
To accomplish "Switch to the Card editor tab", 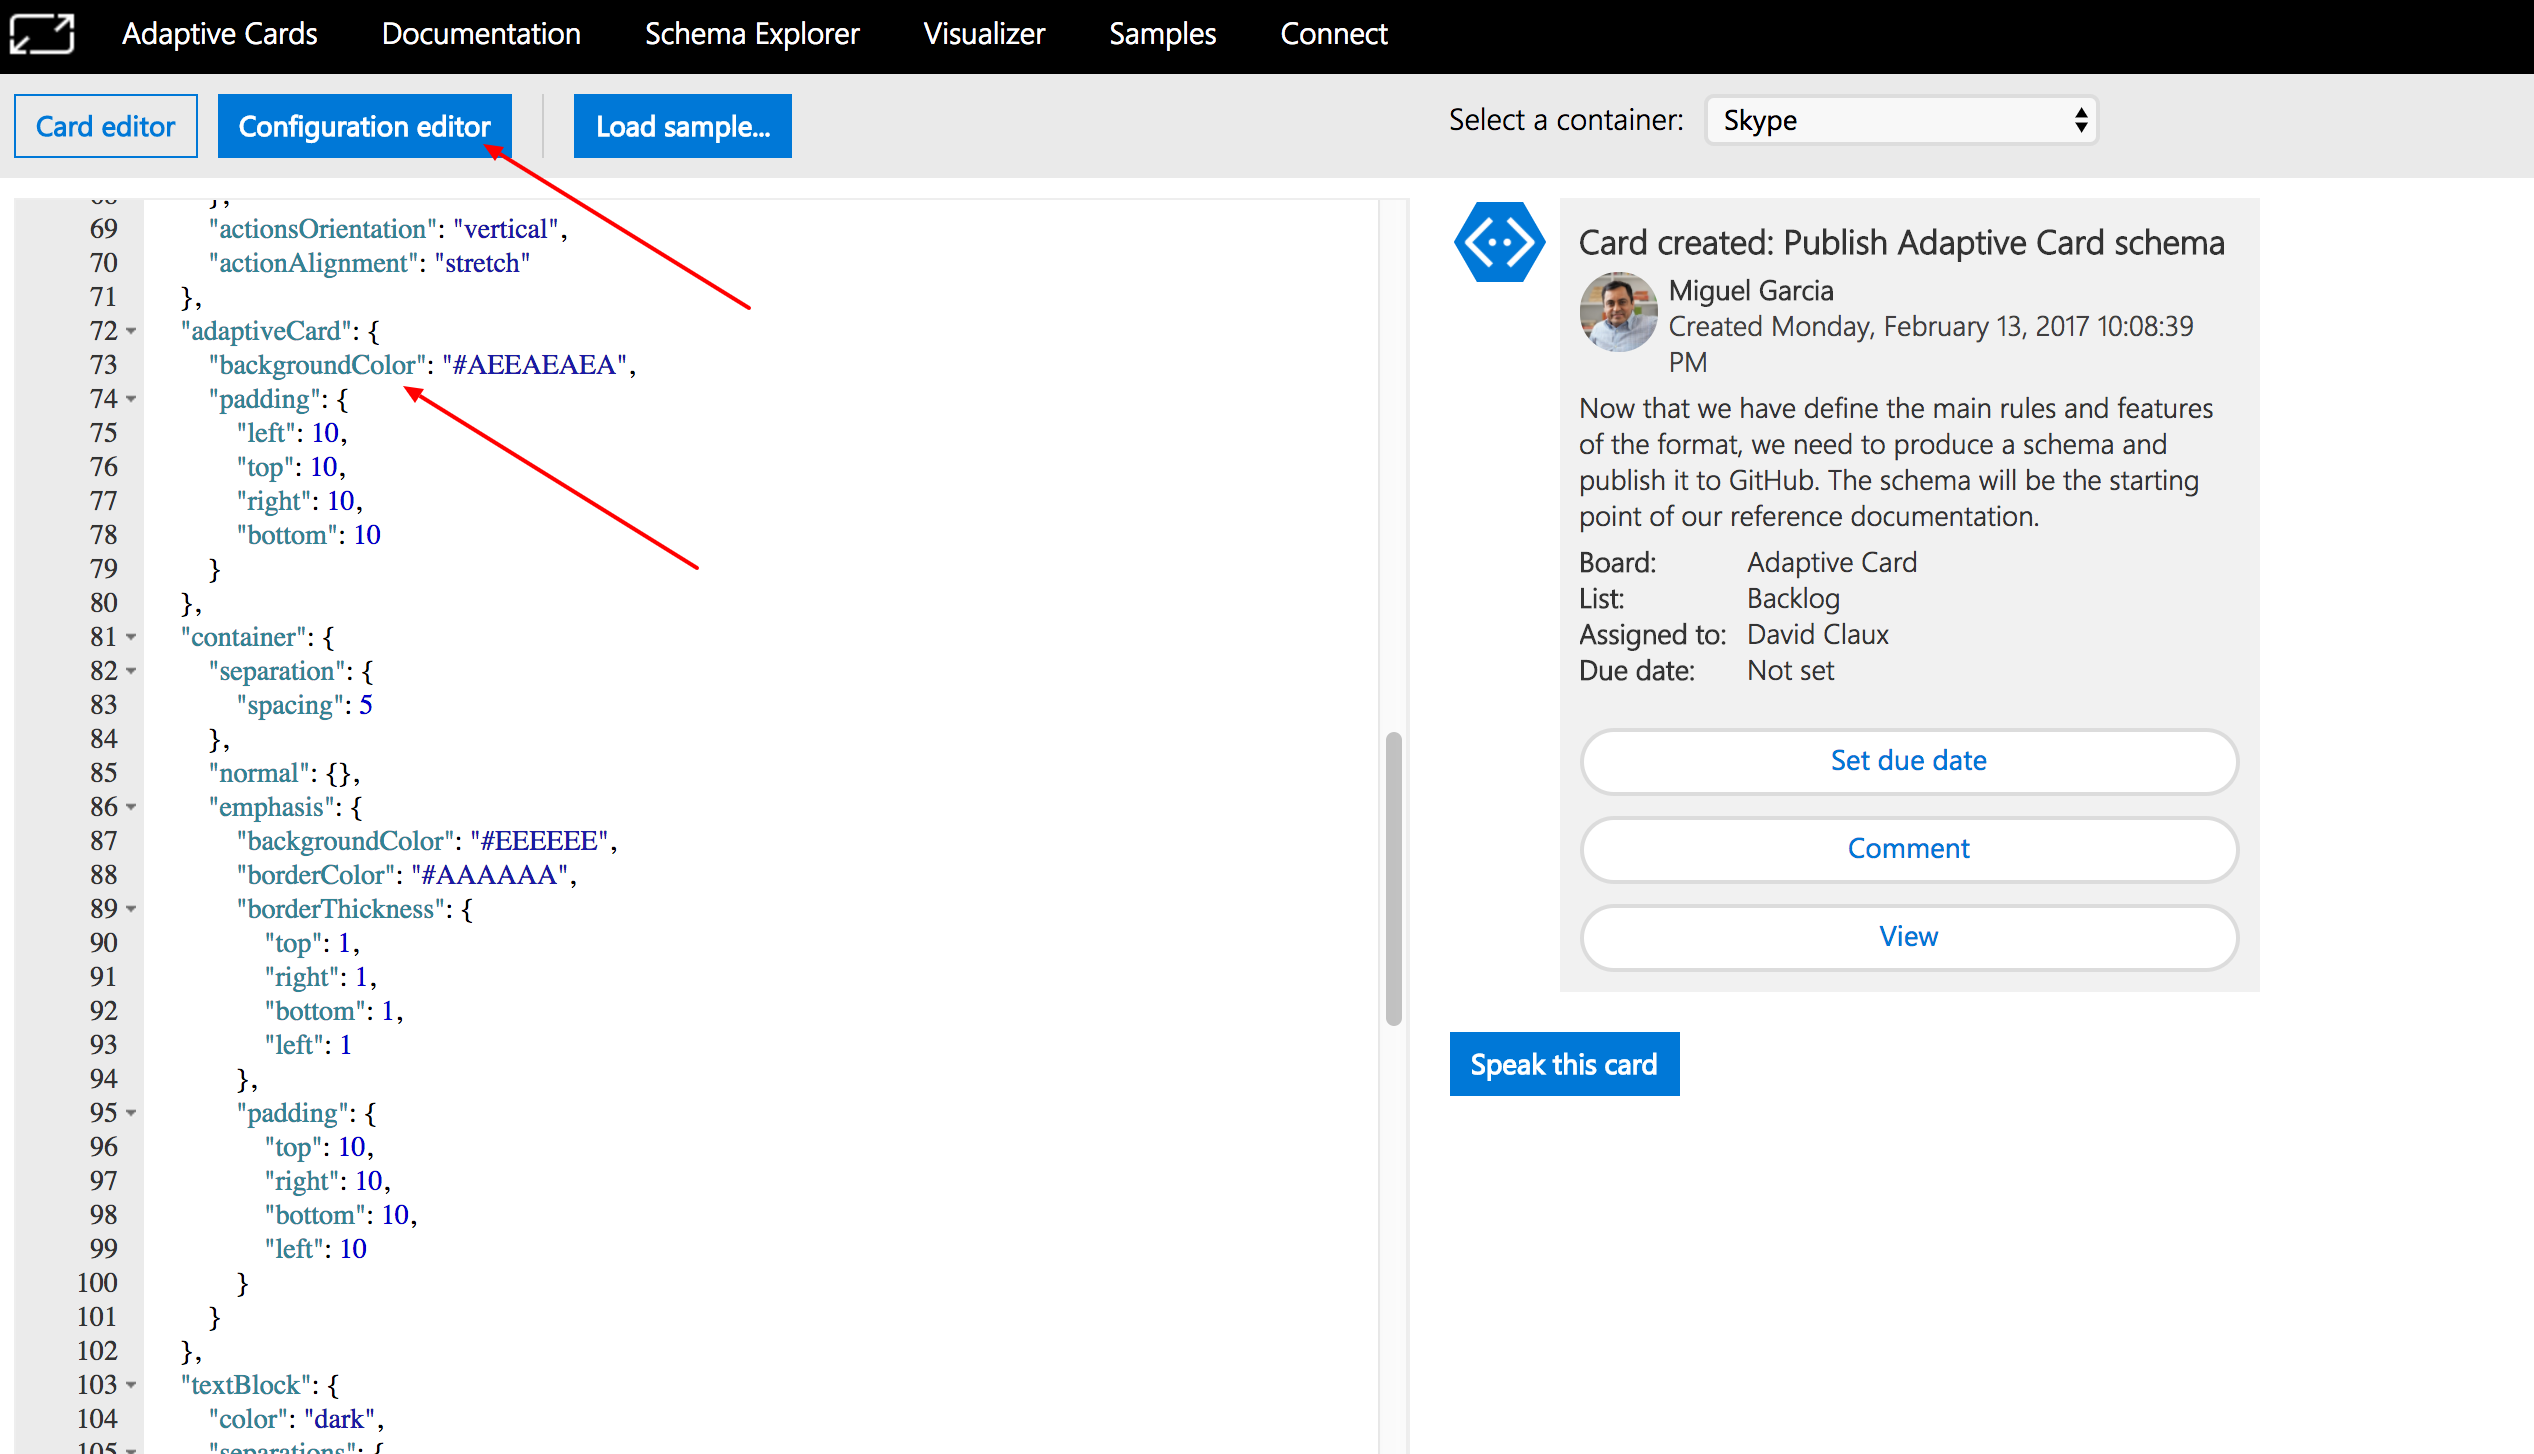I will click(x=105, y=125).
